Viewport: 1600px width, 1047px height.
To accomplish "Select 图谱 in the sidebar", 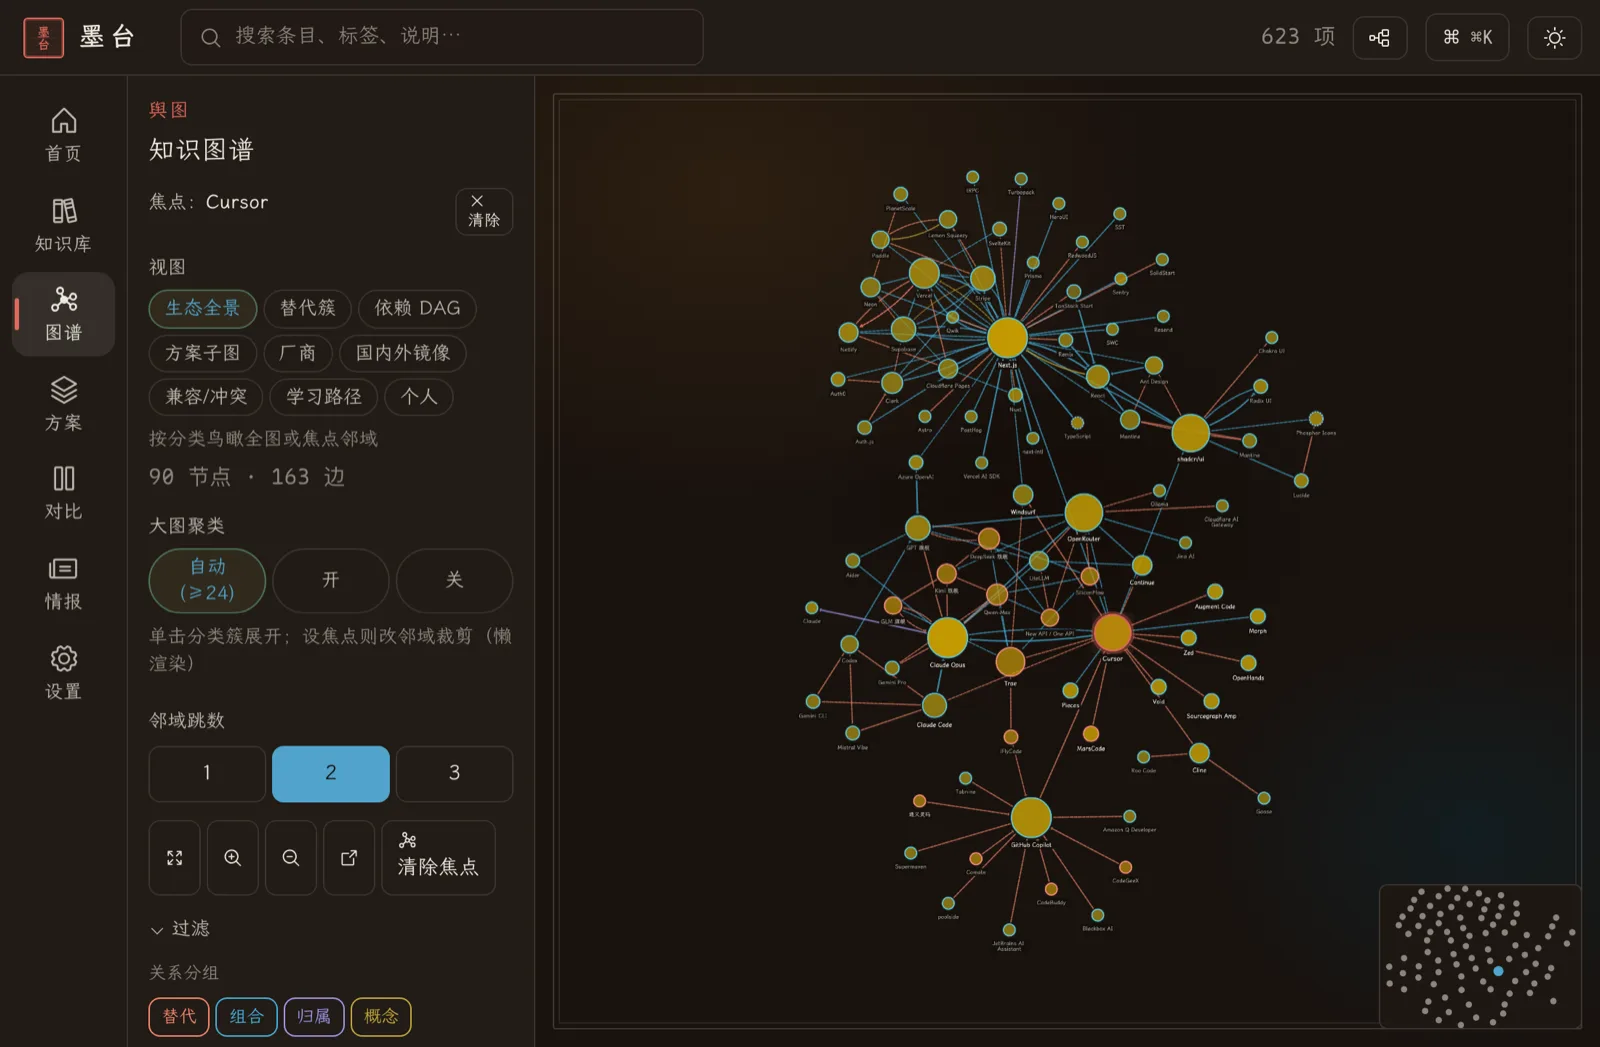I will click(x=63, y=314).
